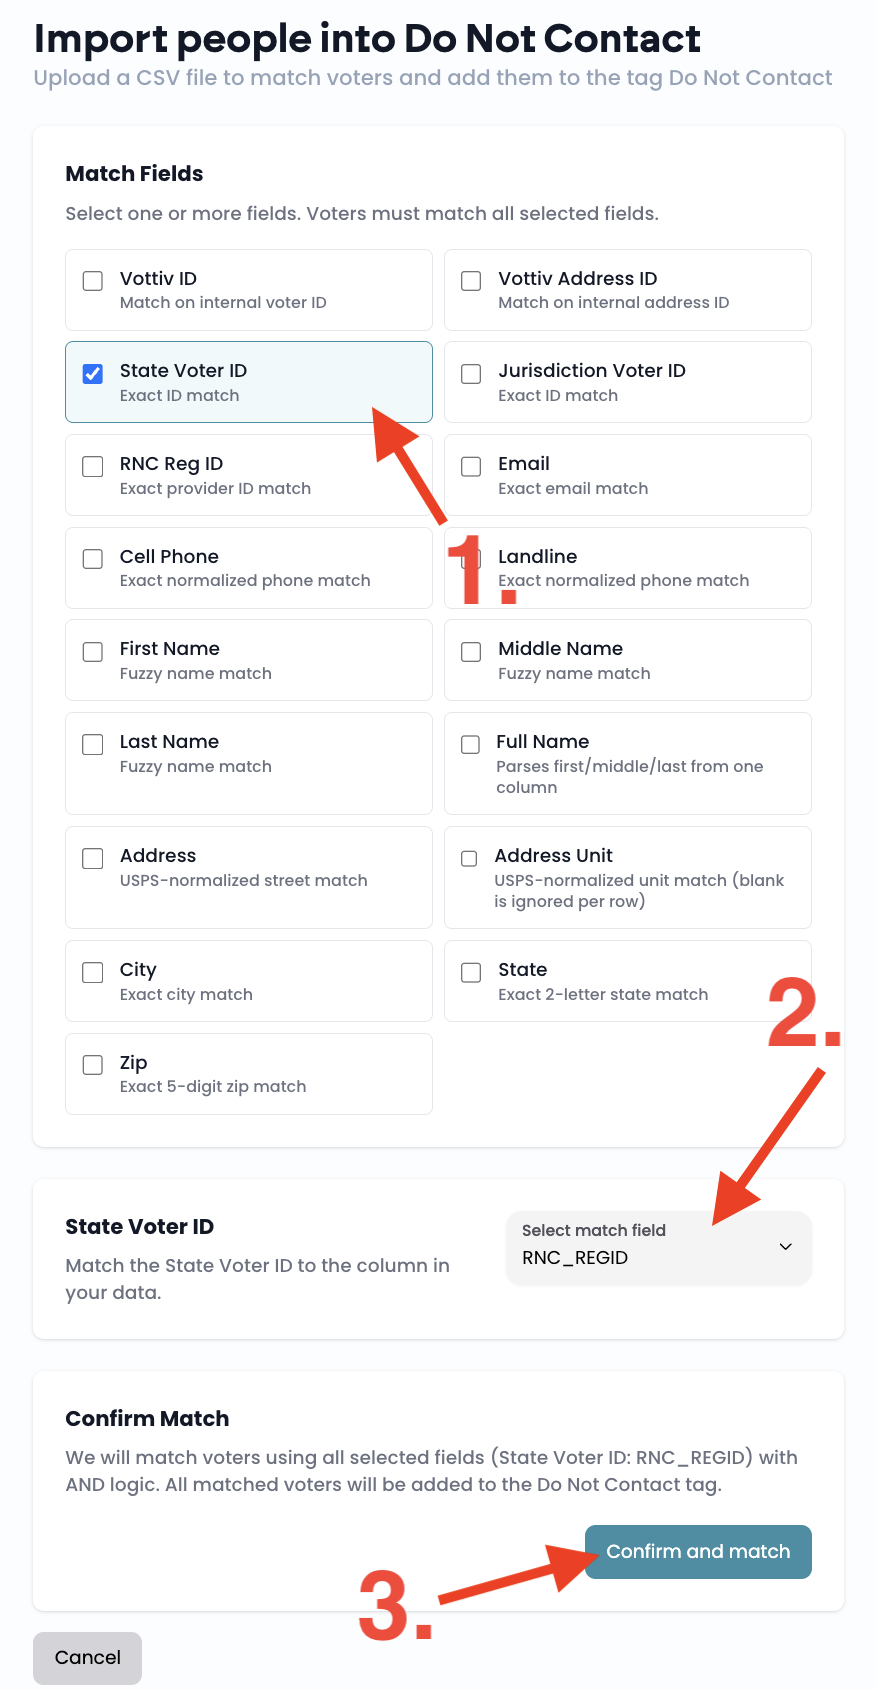This screenshot has height=1690, width=876.
Task: Check the Last Name match field
Action: [x=93, y=744]
